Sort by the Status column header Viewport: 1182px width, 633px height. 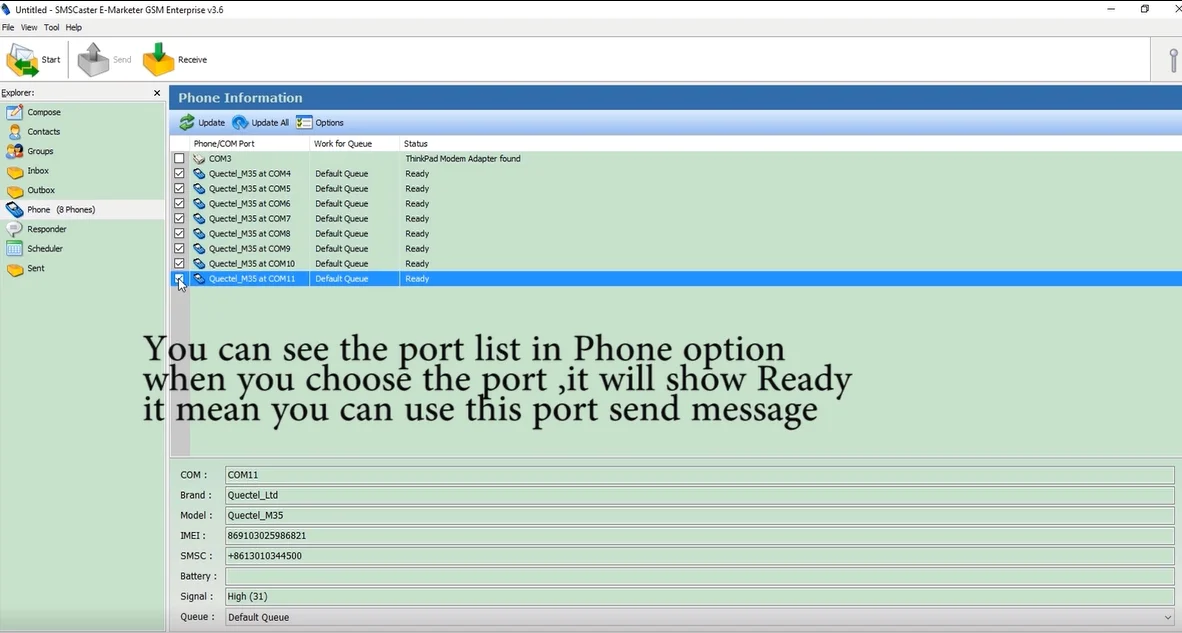tap(416, 144)
